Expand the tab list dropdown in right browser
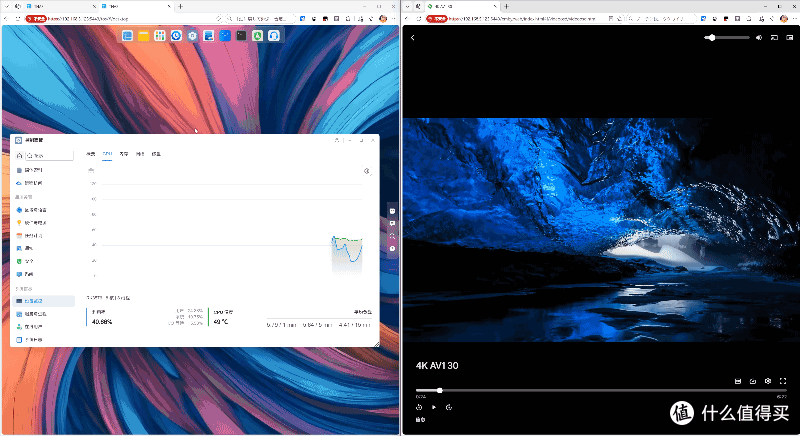 point(407,6)
